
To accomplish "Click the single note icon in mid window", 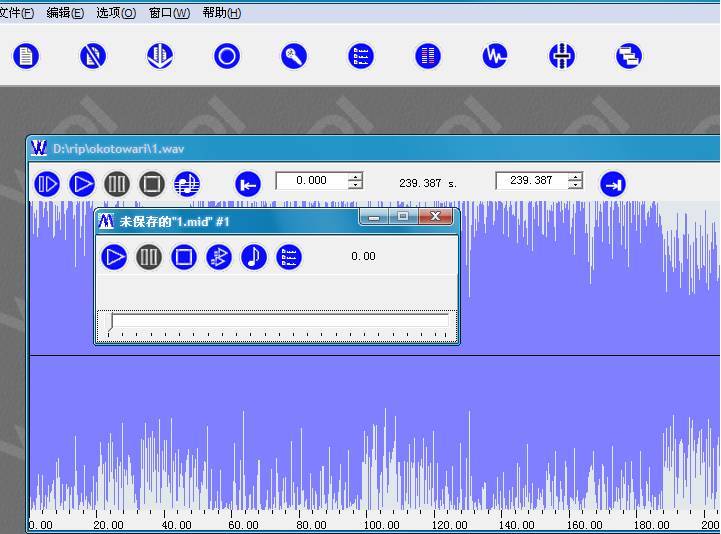I will (x=254, y=257).
